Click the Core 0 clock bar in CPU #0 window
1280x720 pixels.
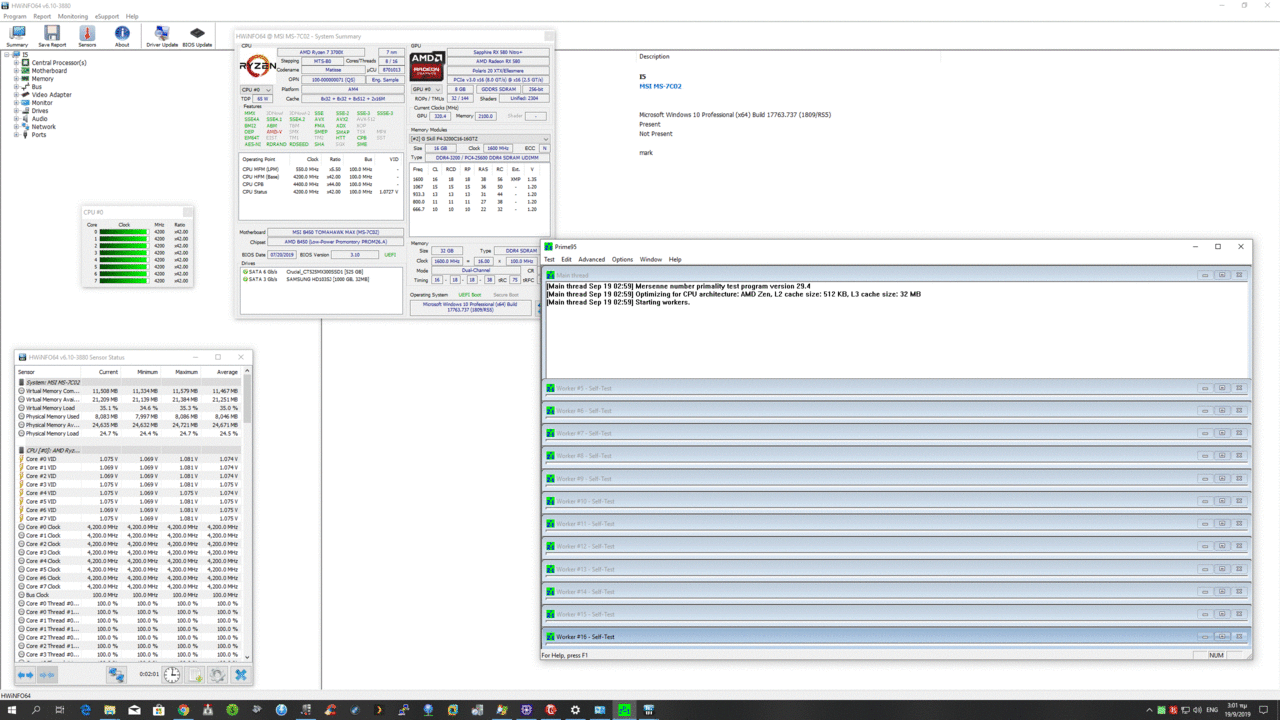coord(124,232)
